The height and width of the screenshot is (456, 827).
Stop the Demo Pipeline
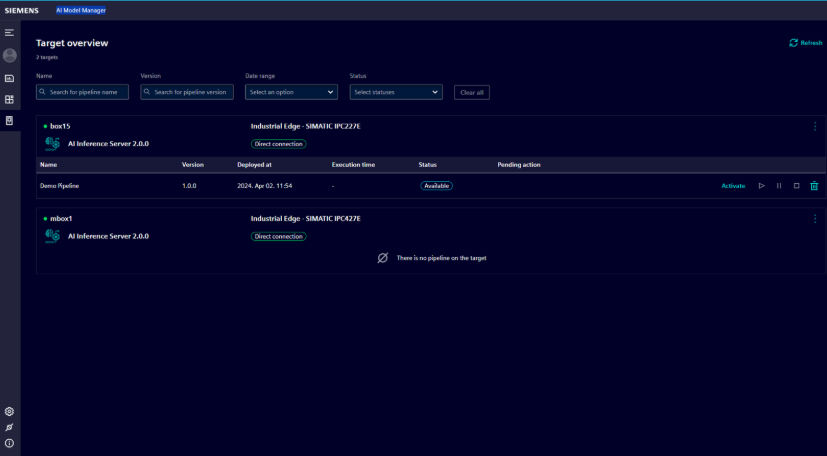[796, 186]
